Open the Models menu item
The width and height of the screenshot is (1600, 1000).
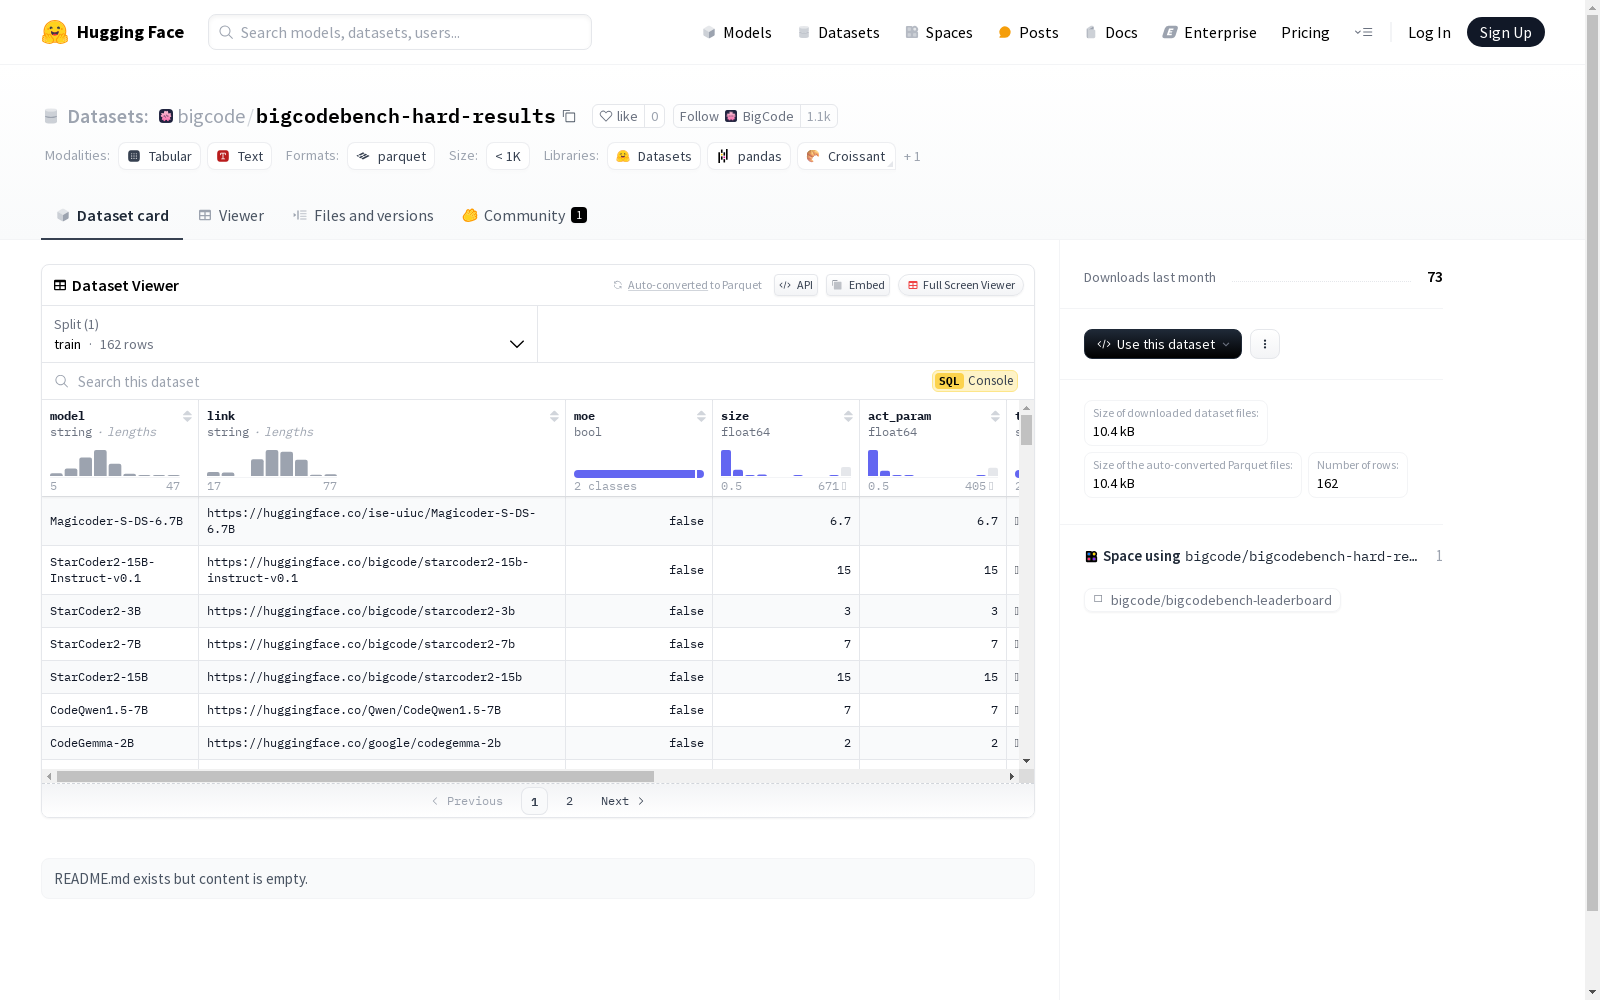[x=737, y=32]
